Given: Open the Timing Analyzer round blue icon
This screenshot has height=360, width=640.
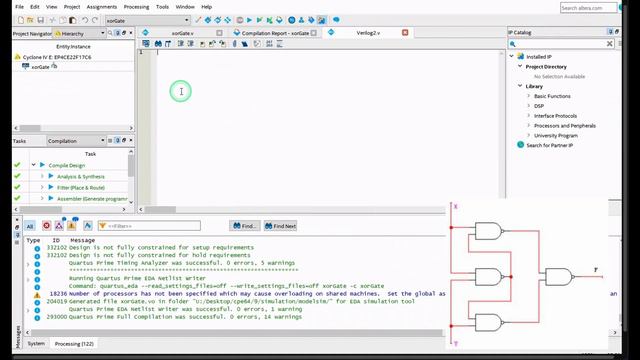Looking at the screenshot, I should pos(291,20).
